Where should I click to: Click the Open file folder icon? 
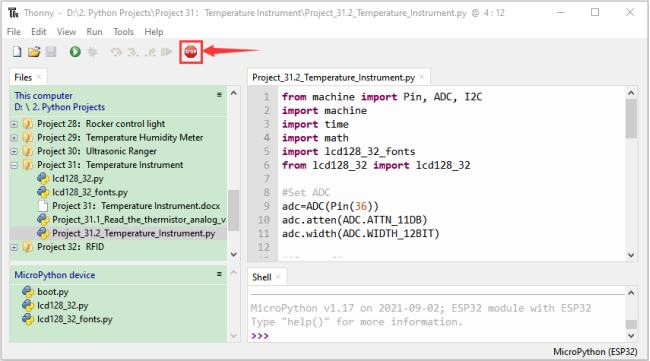point(34,52)
